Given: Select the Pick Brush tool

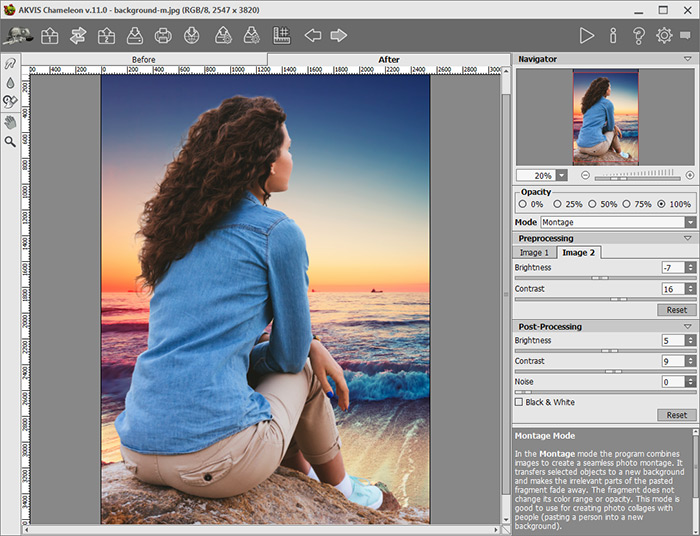Looking at the screenshot, I should [10, 63].
